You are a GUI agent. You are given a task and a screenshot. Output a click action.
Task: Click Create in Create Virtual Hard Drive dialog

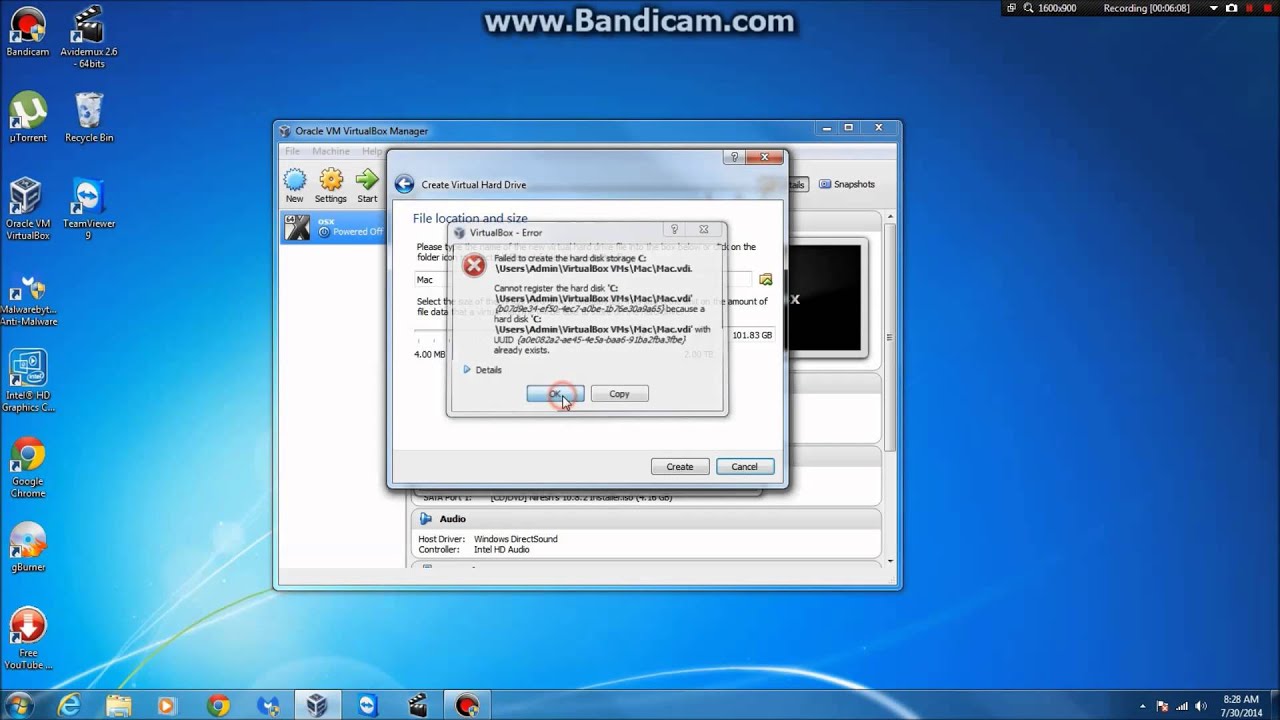tap(680, 467)
